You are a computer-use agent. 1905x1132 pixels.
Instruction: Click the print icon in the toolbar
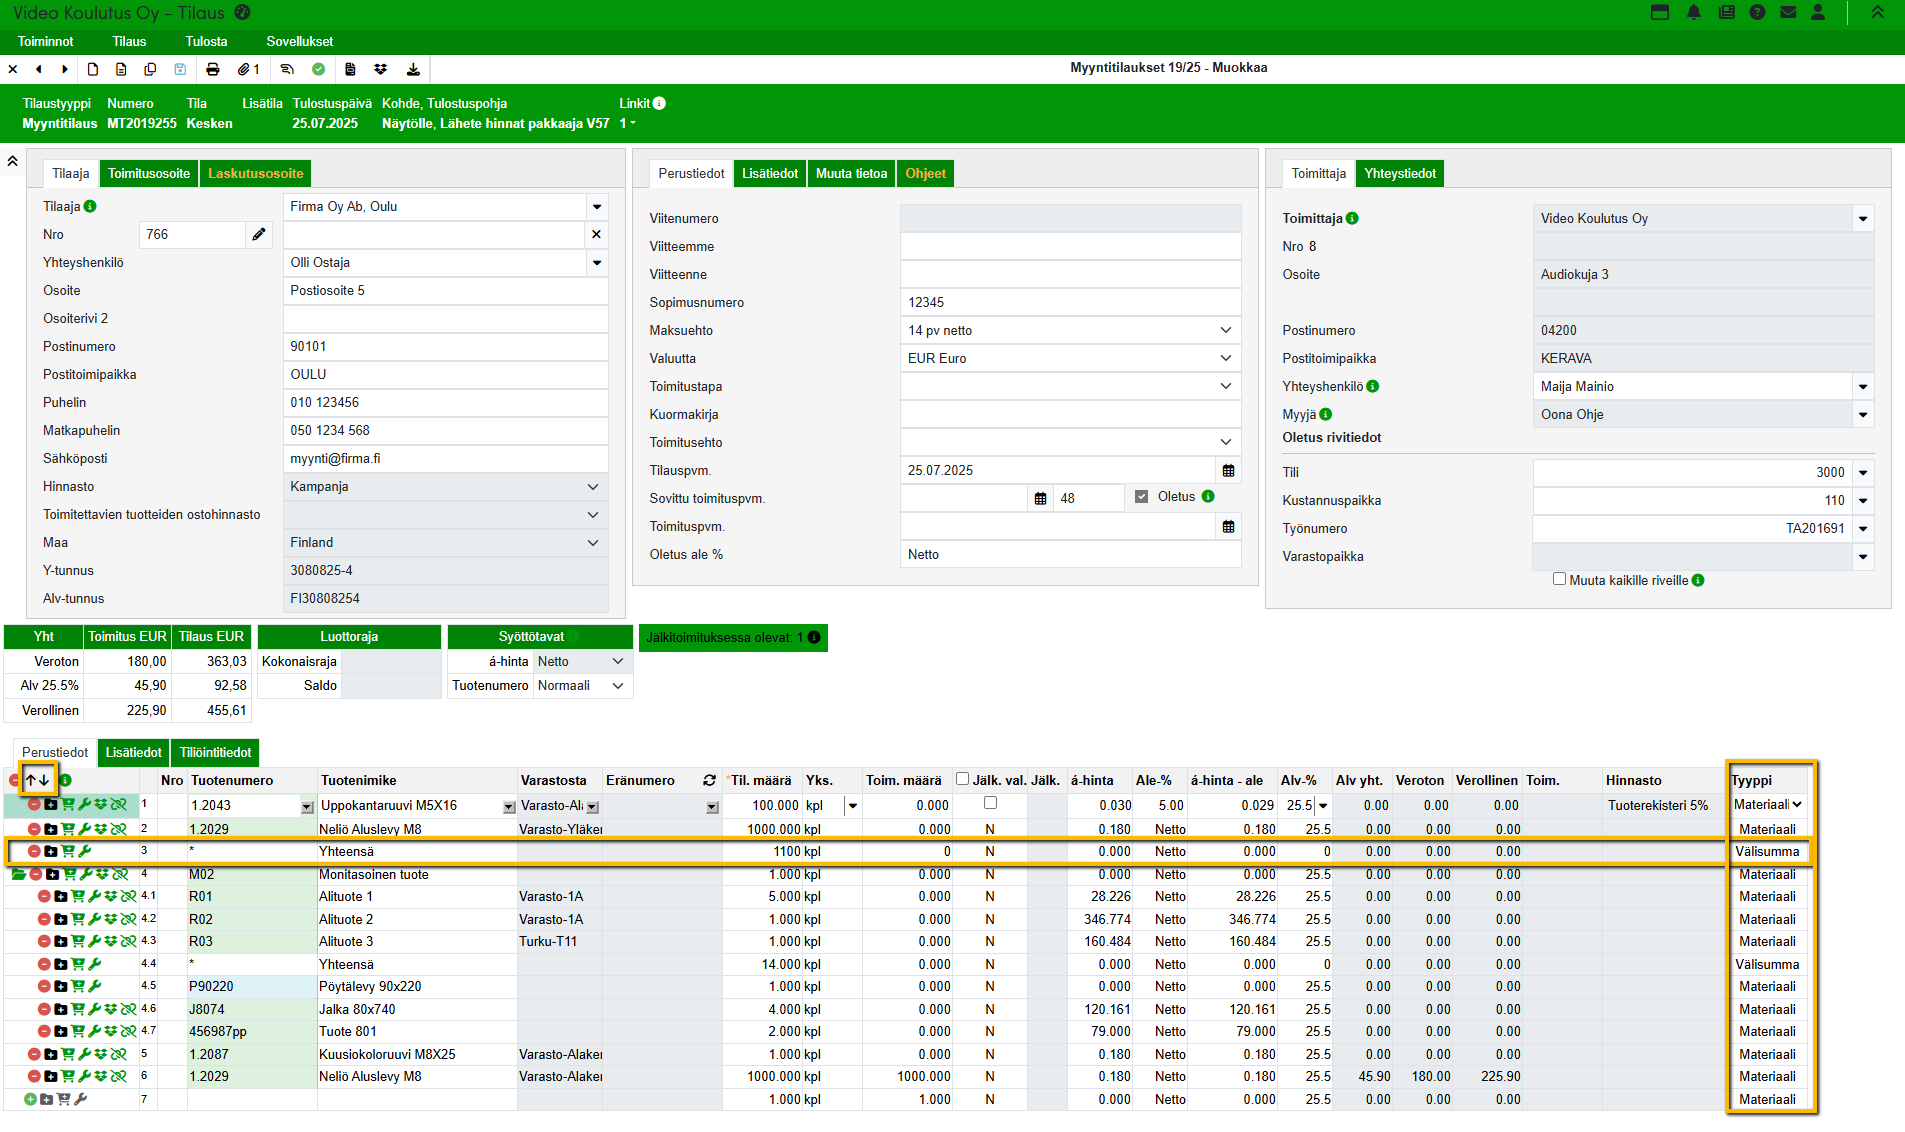[x=212, y=69]
